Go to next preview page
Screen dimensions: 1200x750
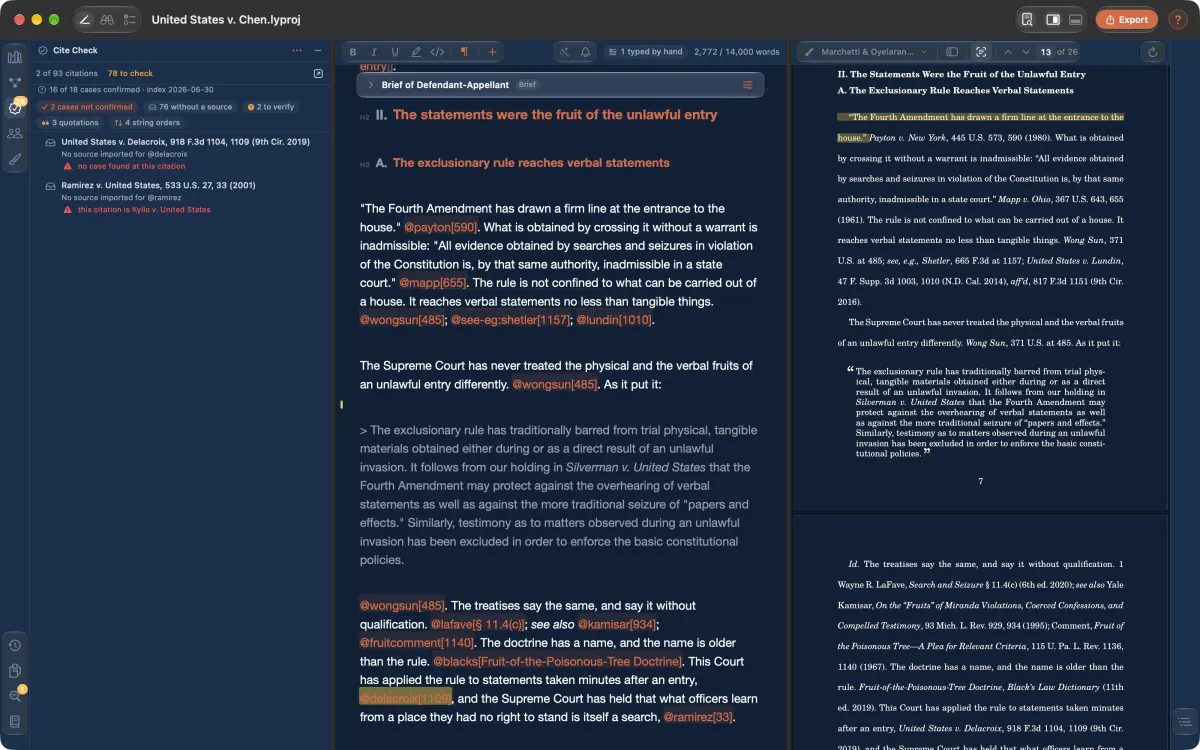(x=1026, y=51)
